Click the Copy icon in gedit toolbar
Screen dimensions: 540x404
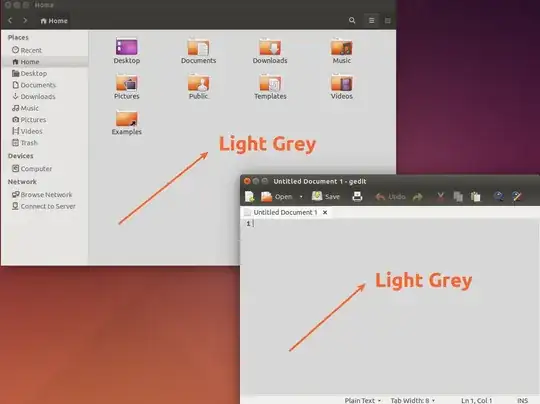tap(458, 197)
